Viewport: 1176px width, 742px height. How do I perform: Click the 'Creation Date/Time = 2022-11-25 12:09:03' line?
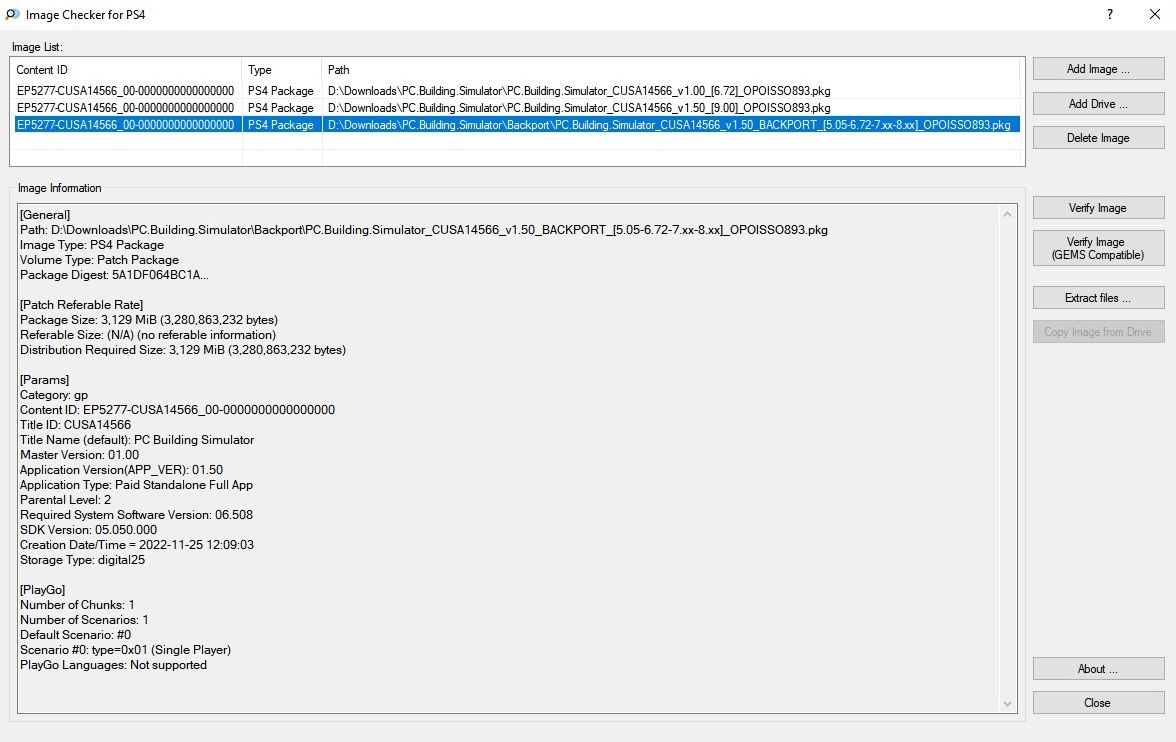(x=136, y=545)
